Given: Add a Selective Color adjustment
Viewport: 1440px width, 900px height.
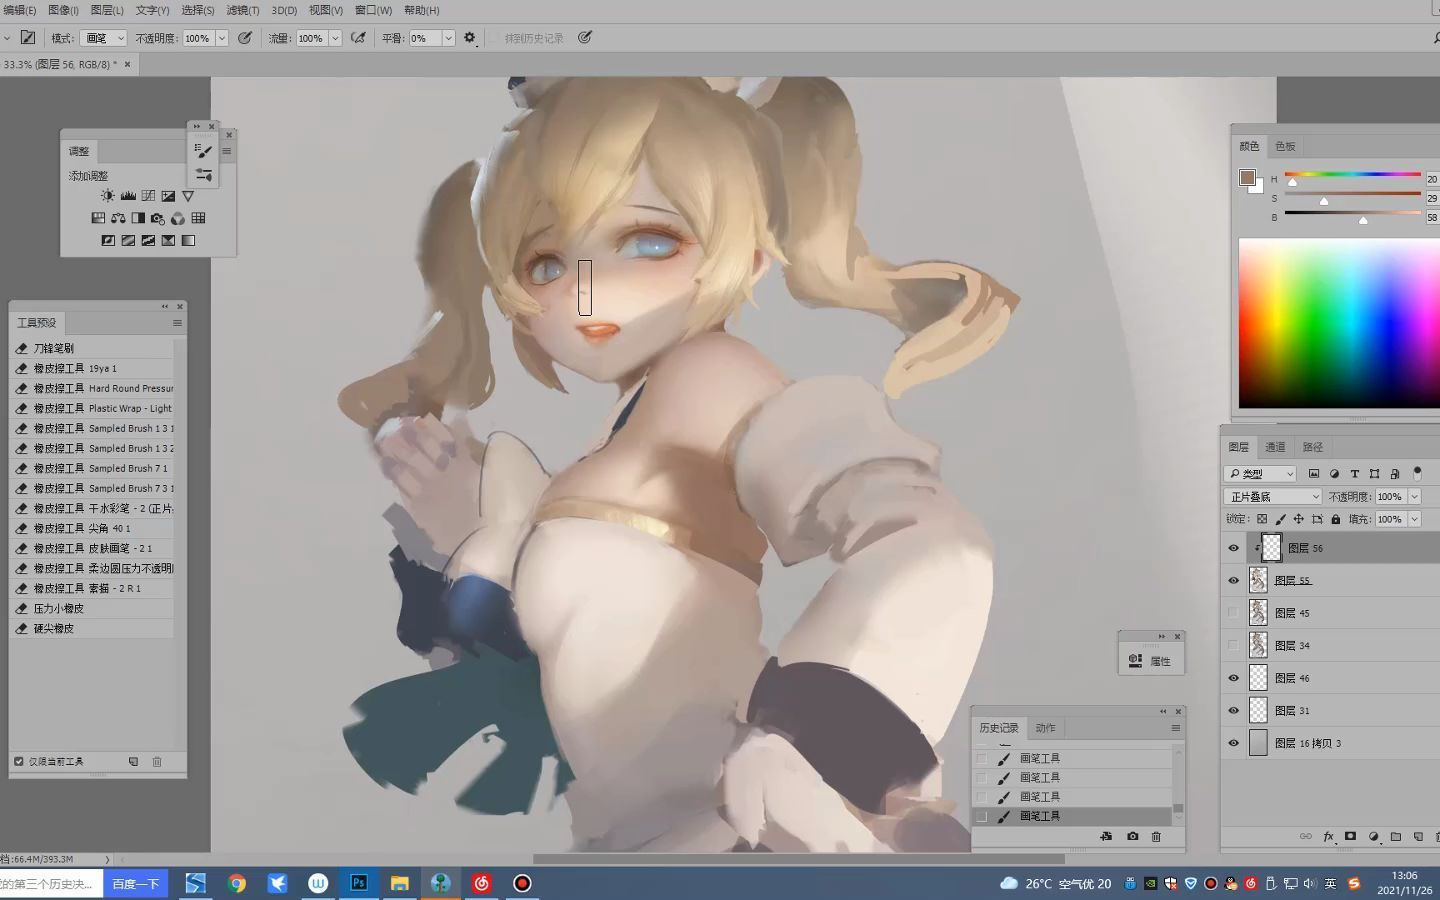Looking at the screenshot, I should click(168, 240).
